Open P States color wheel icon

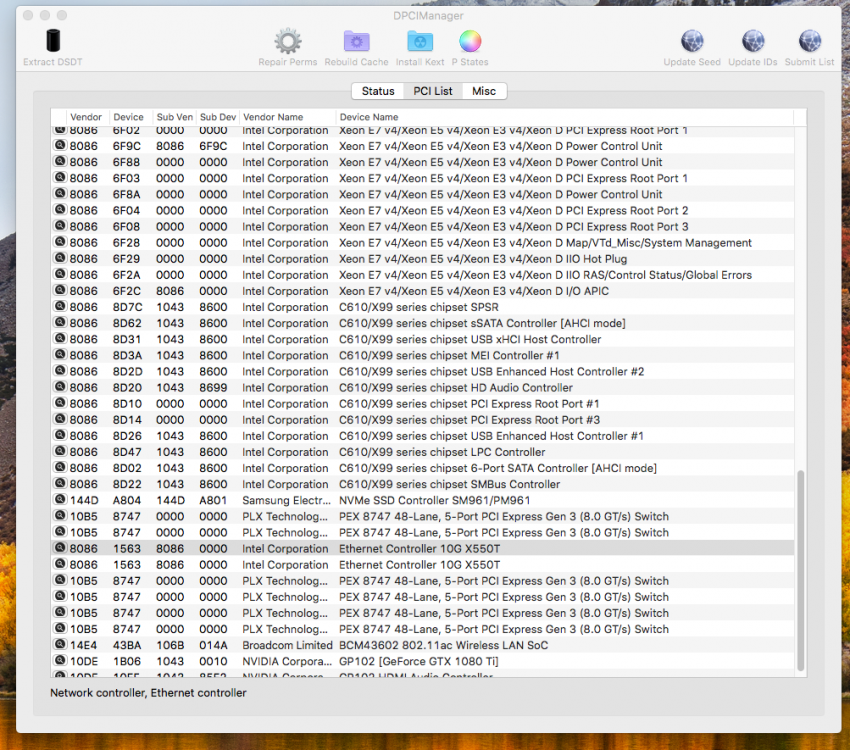(x=470, y=41)
